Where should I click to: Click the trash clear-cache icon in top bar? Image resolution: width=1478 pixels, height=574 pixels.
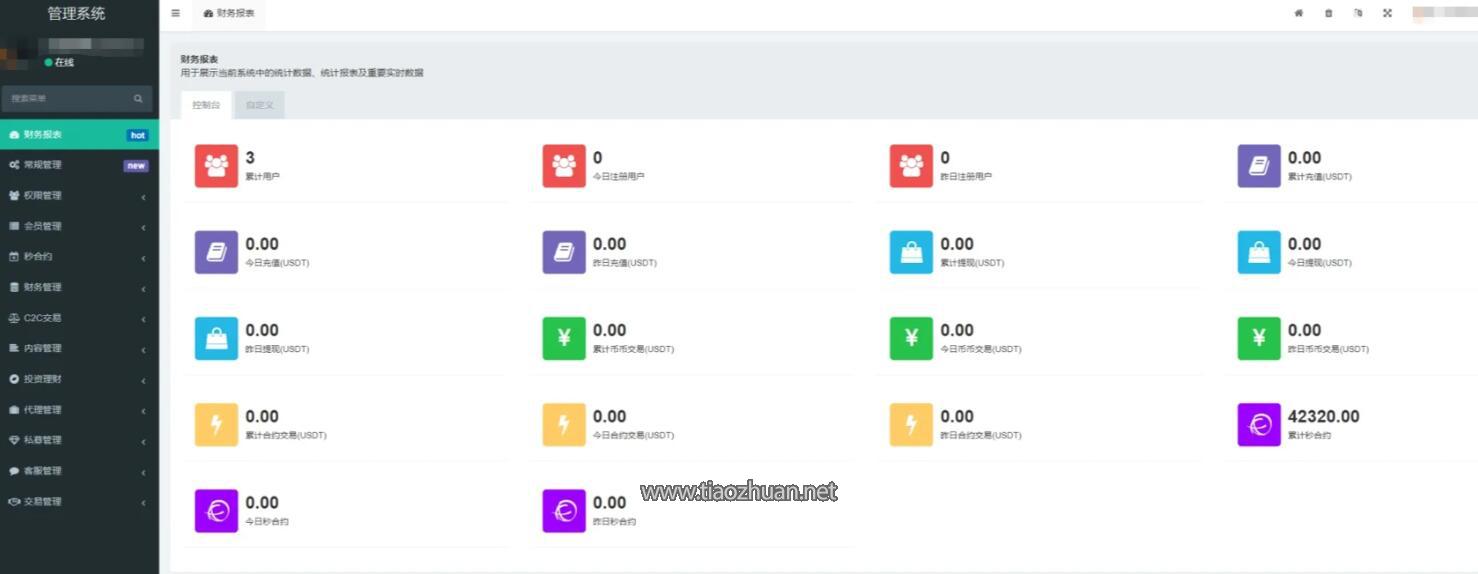[1328, 13]
